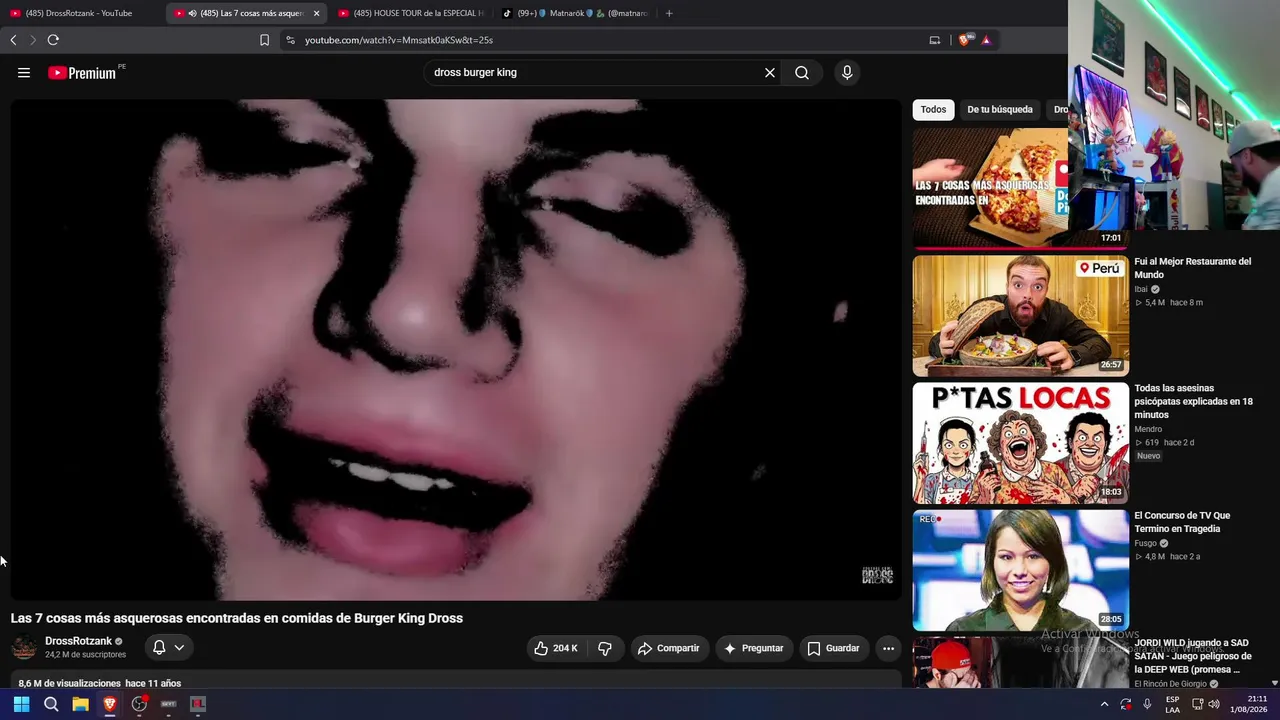This screenshot has height=720, width=1280.
Task: Open the taskbar clock showing 21:11
Action: 1249,704
